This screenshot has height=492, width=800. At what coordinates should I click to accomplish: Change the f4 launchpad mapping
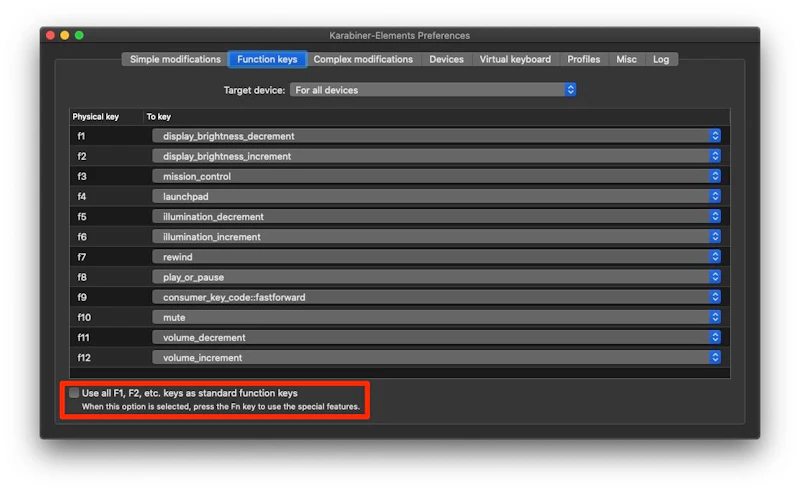[436, 196]
